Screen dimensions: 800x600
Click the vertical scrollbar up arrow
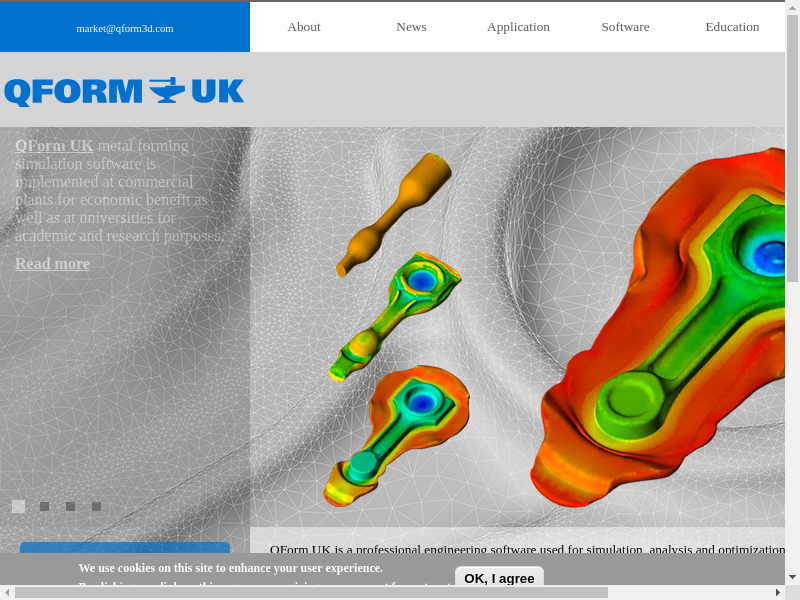[792, 8]
